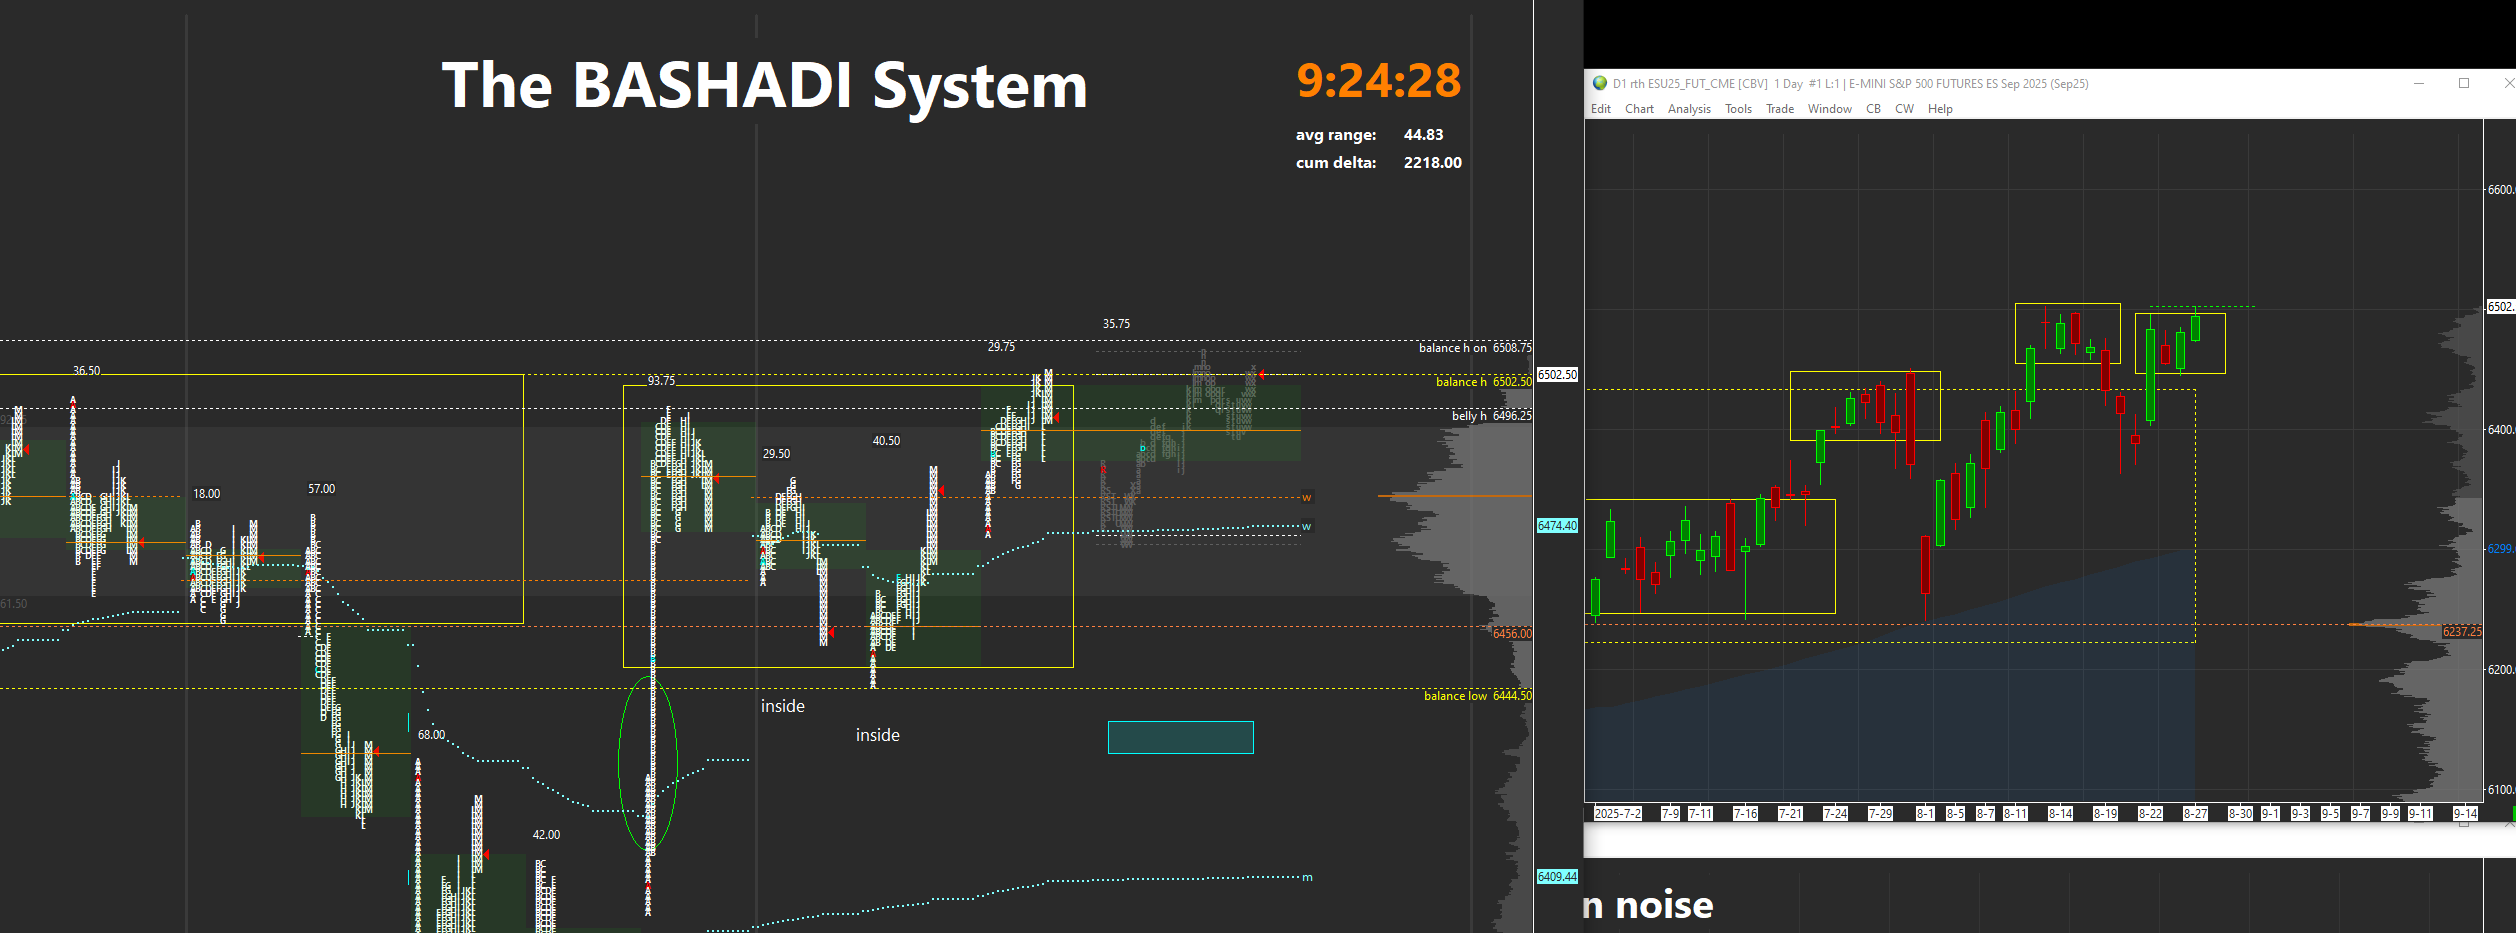2516x933 pixels.
Task: Open the CW menu
Action: (1904, 109)
